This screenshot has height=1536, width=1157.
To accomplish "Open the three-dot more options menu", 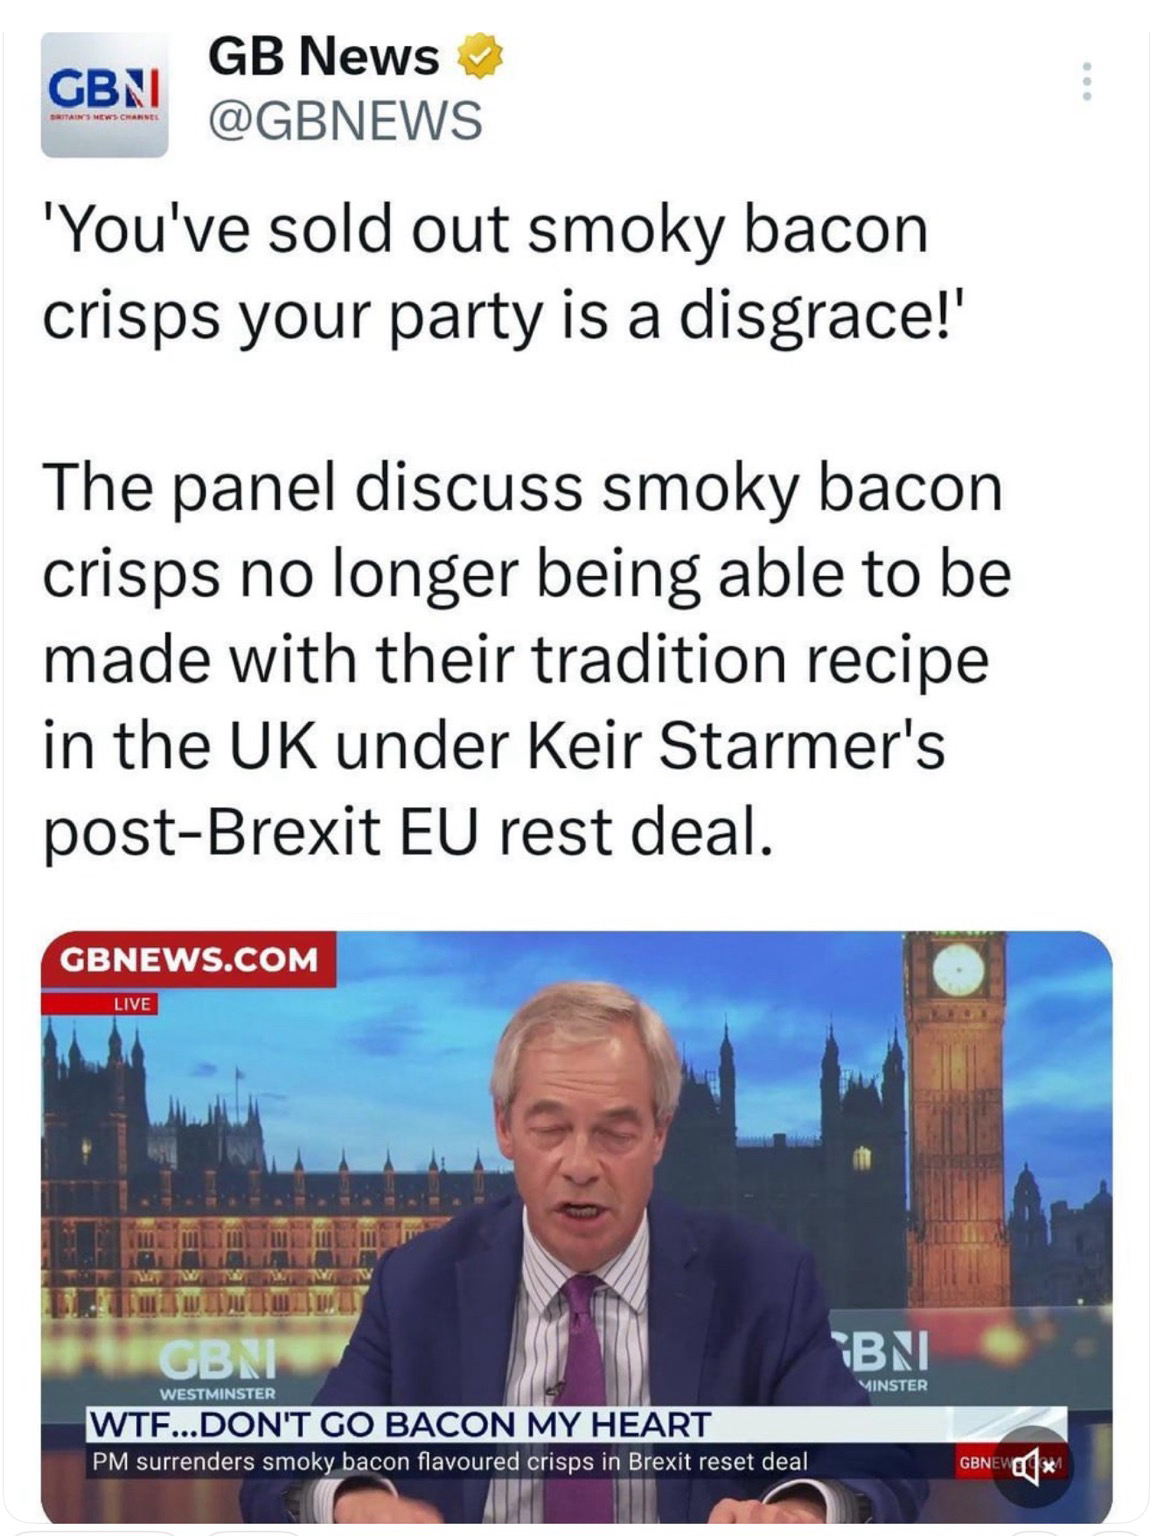I will click(1087, 81).
